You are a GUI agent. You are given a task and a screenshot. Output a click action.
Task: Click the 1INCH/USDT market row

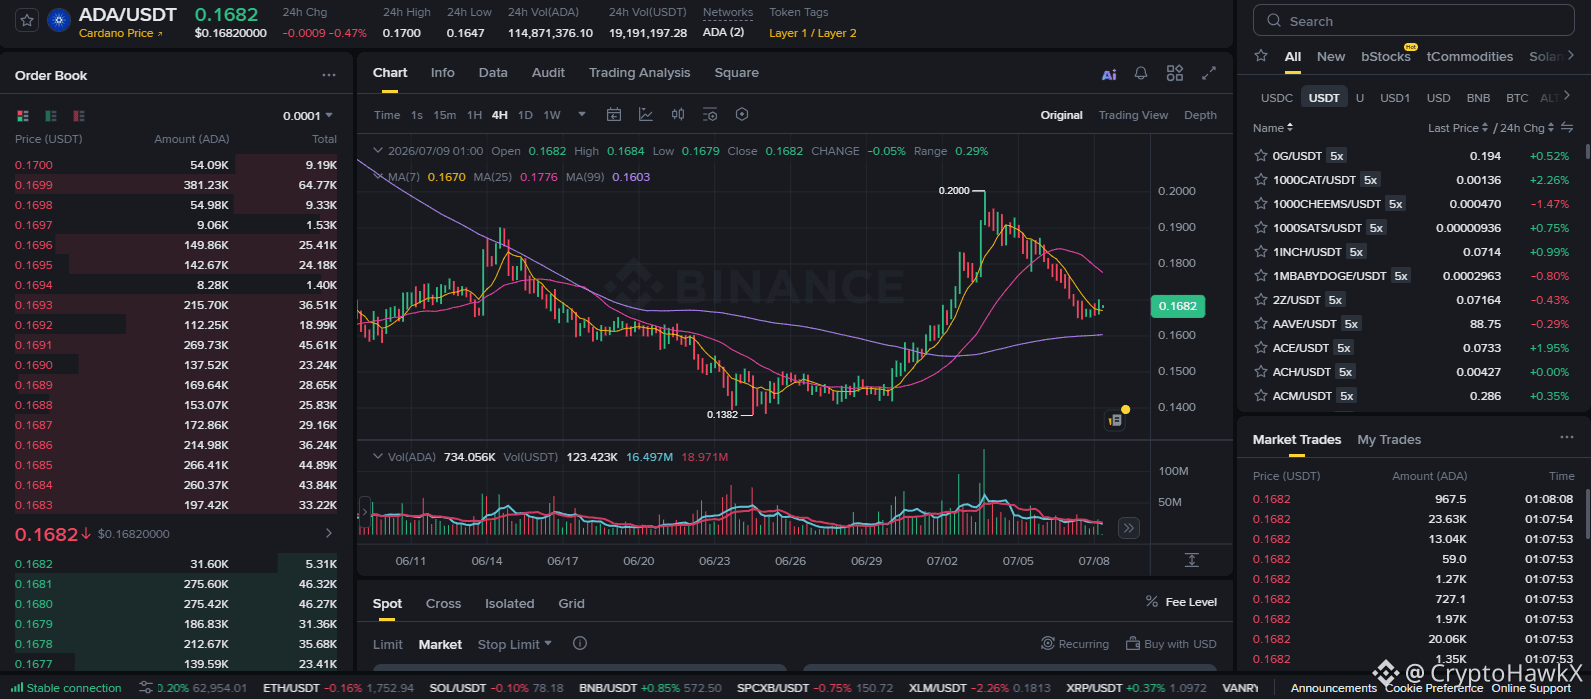1412,252
